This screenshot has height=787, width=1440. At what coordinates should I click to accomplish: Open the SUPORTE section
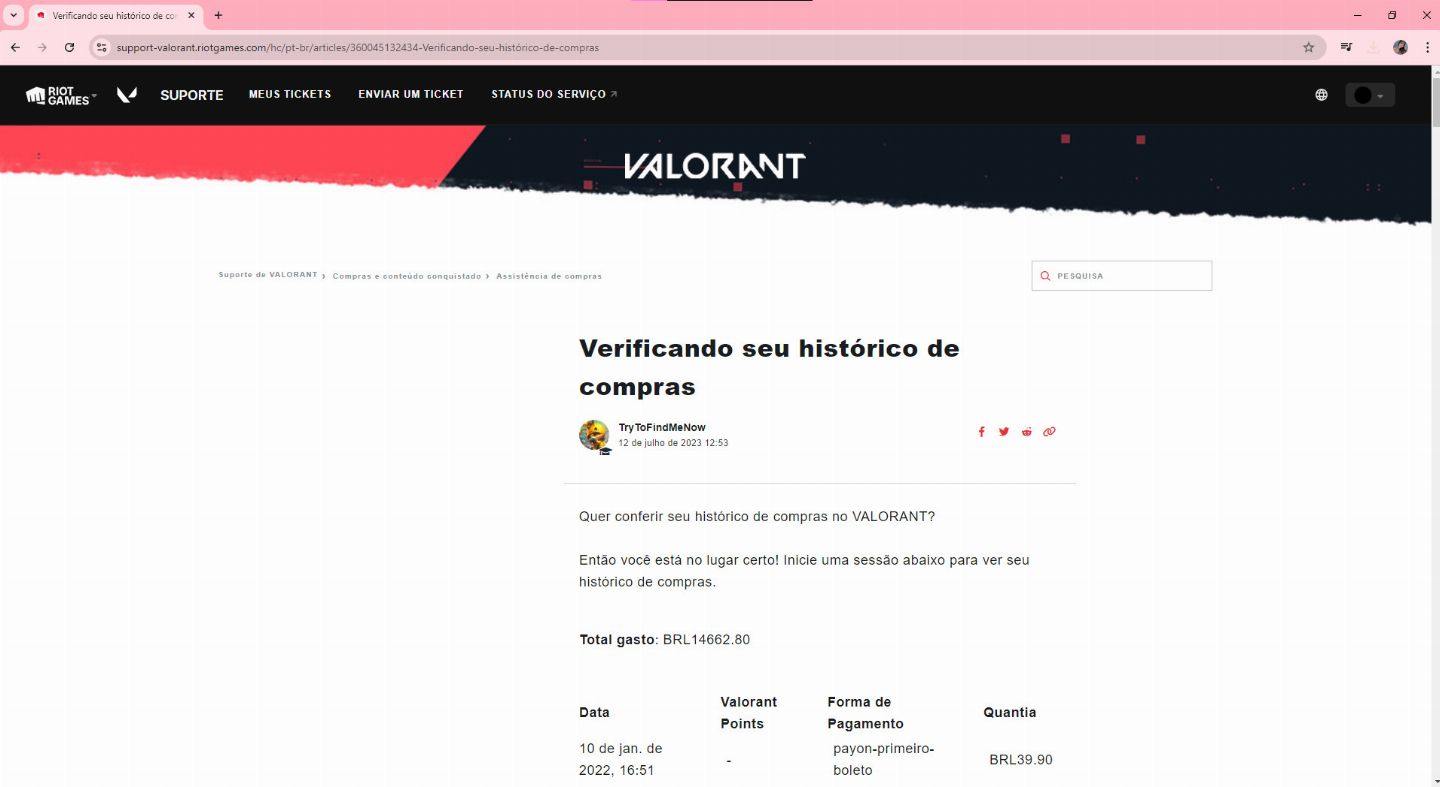click(x=192, y=95)
